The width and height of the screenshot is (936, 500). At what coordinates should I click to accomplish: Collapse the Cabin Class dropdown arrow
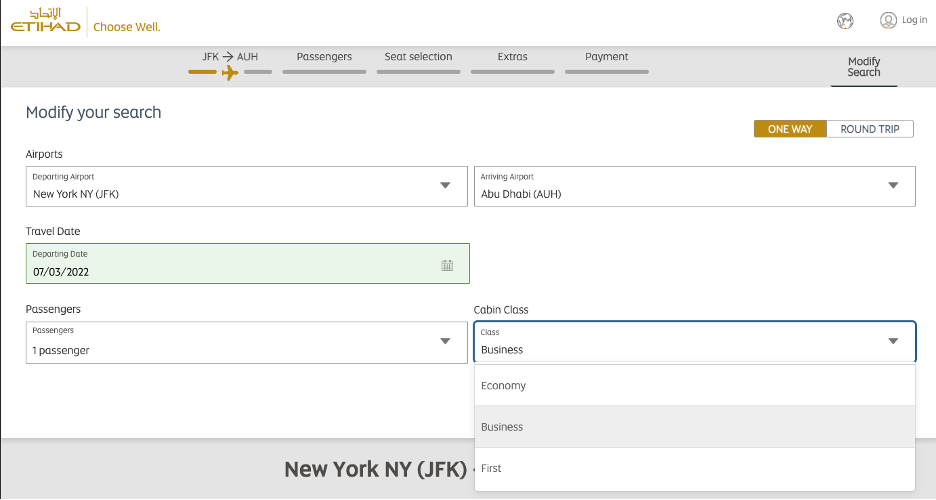893,341
